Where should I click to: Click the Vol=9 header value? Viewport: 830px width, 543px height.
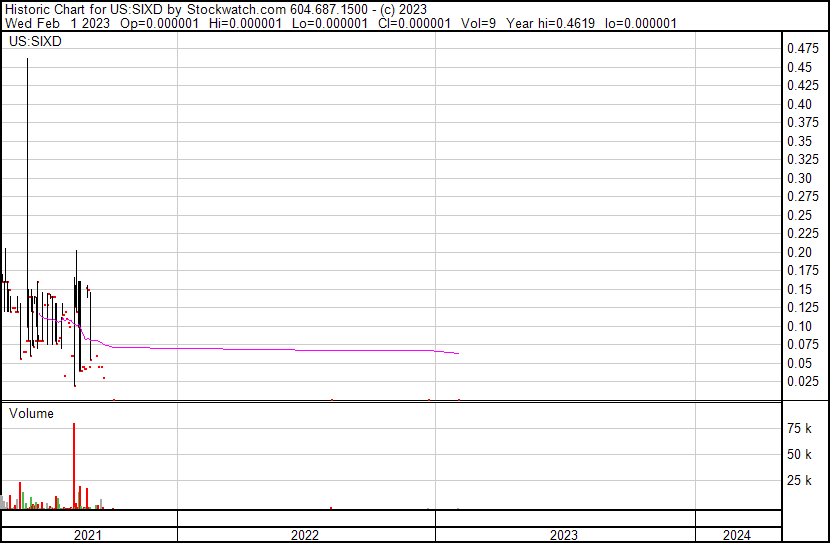(486, 22)
